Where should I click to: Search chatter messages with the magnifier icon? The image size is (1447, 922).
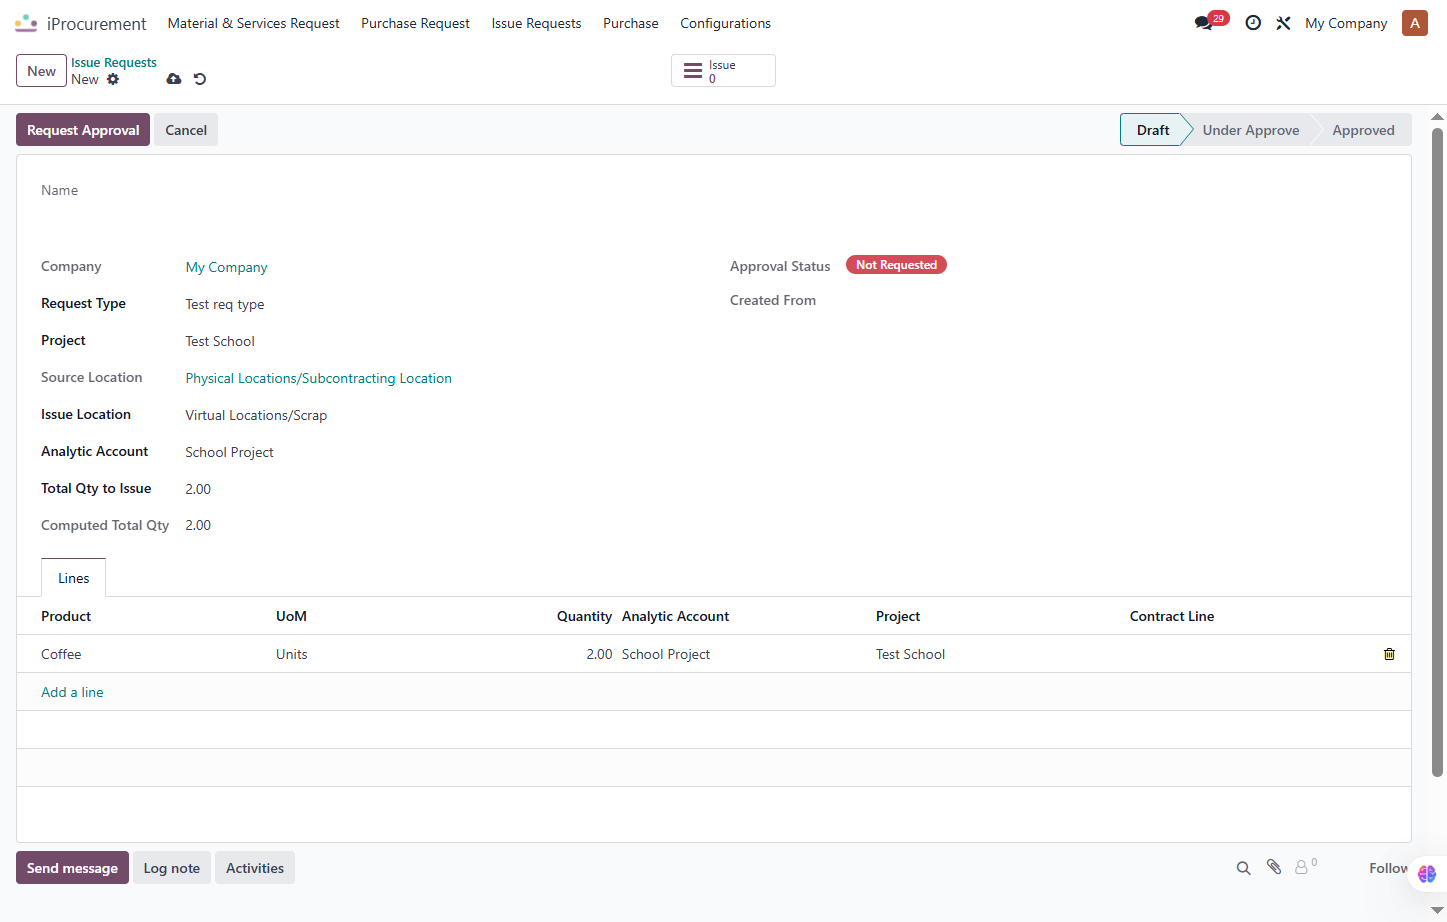click(x=1243, y=868)
